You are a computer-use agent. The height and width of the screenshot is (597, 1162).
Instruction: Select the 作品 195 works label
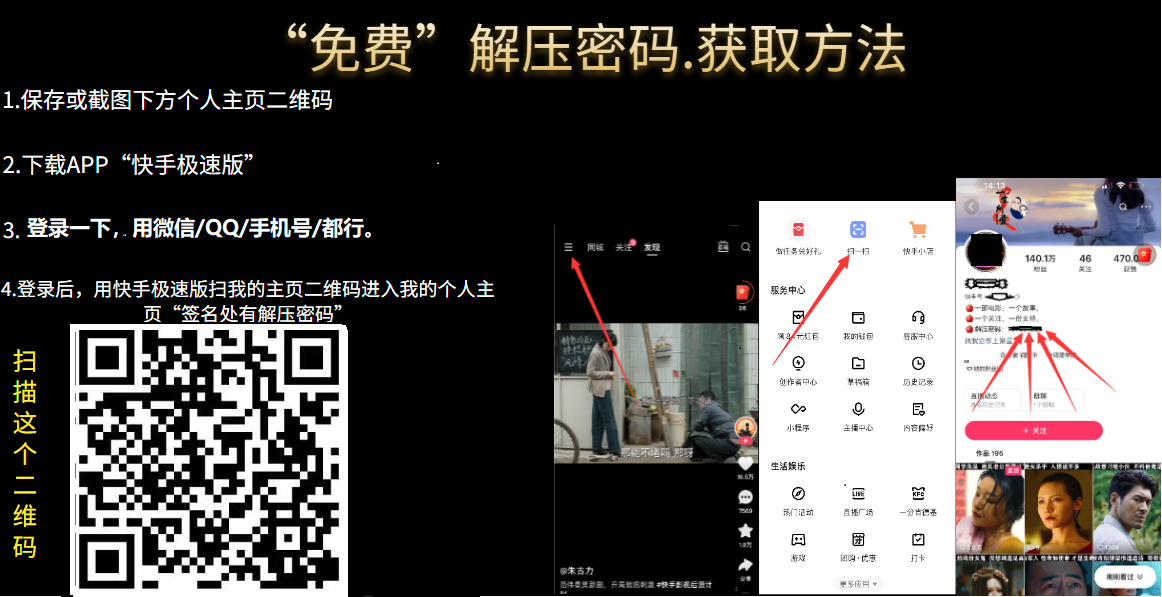pyautogui.click(x=989, y=453)
